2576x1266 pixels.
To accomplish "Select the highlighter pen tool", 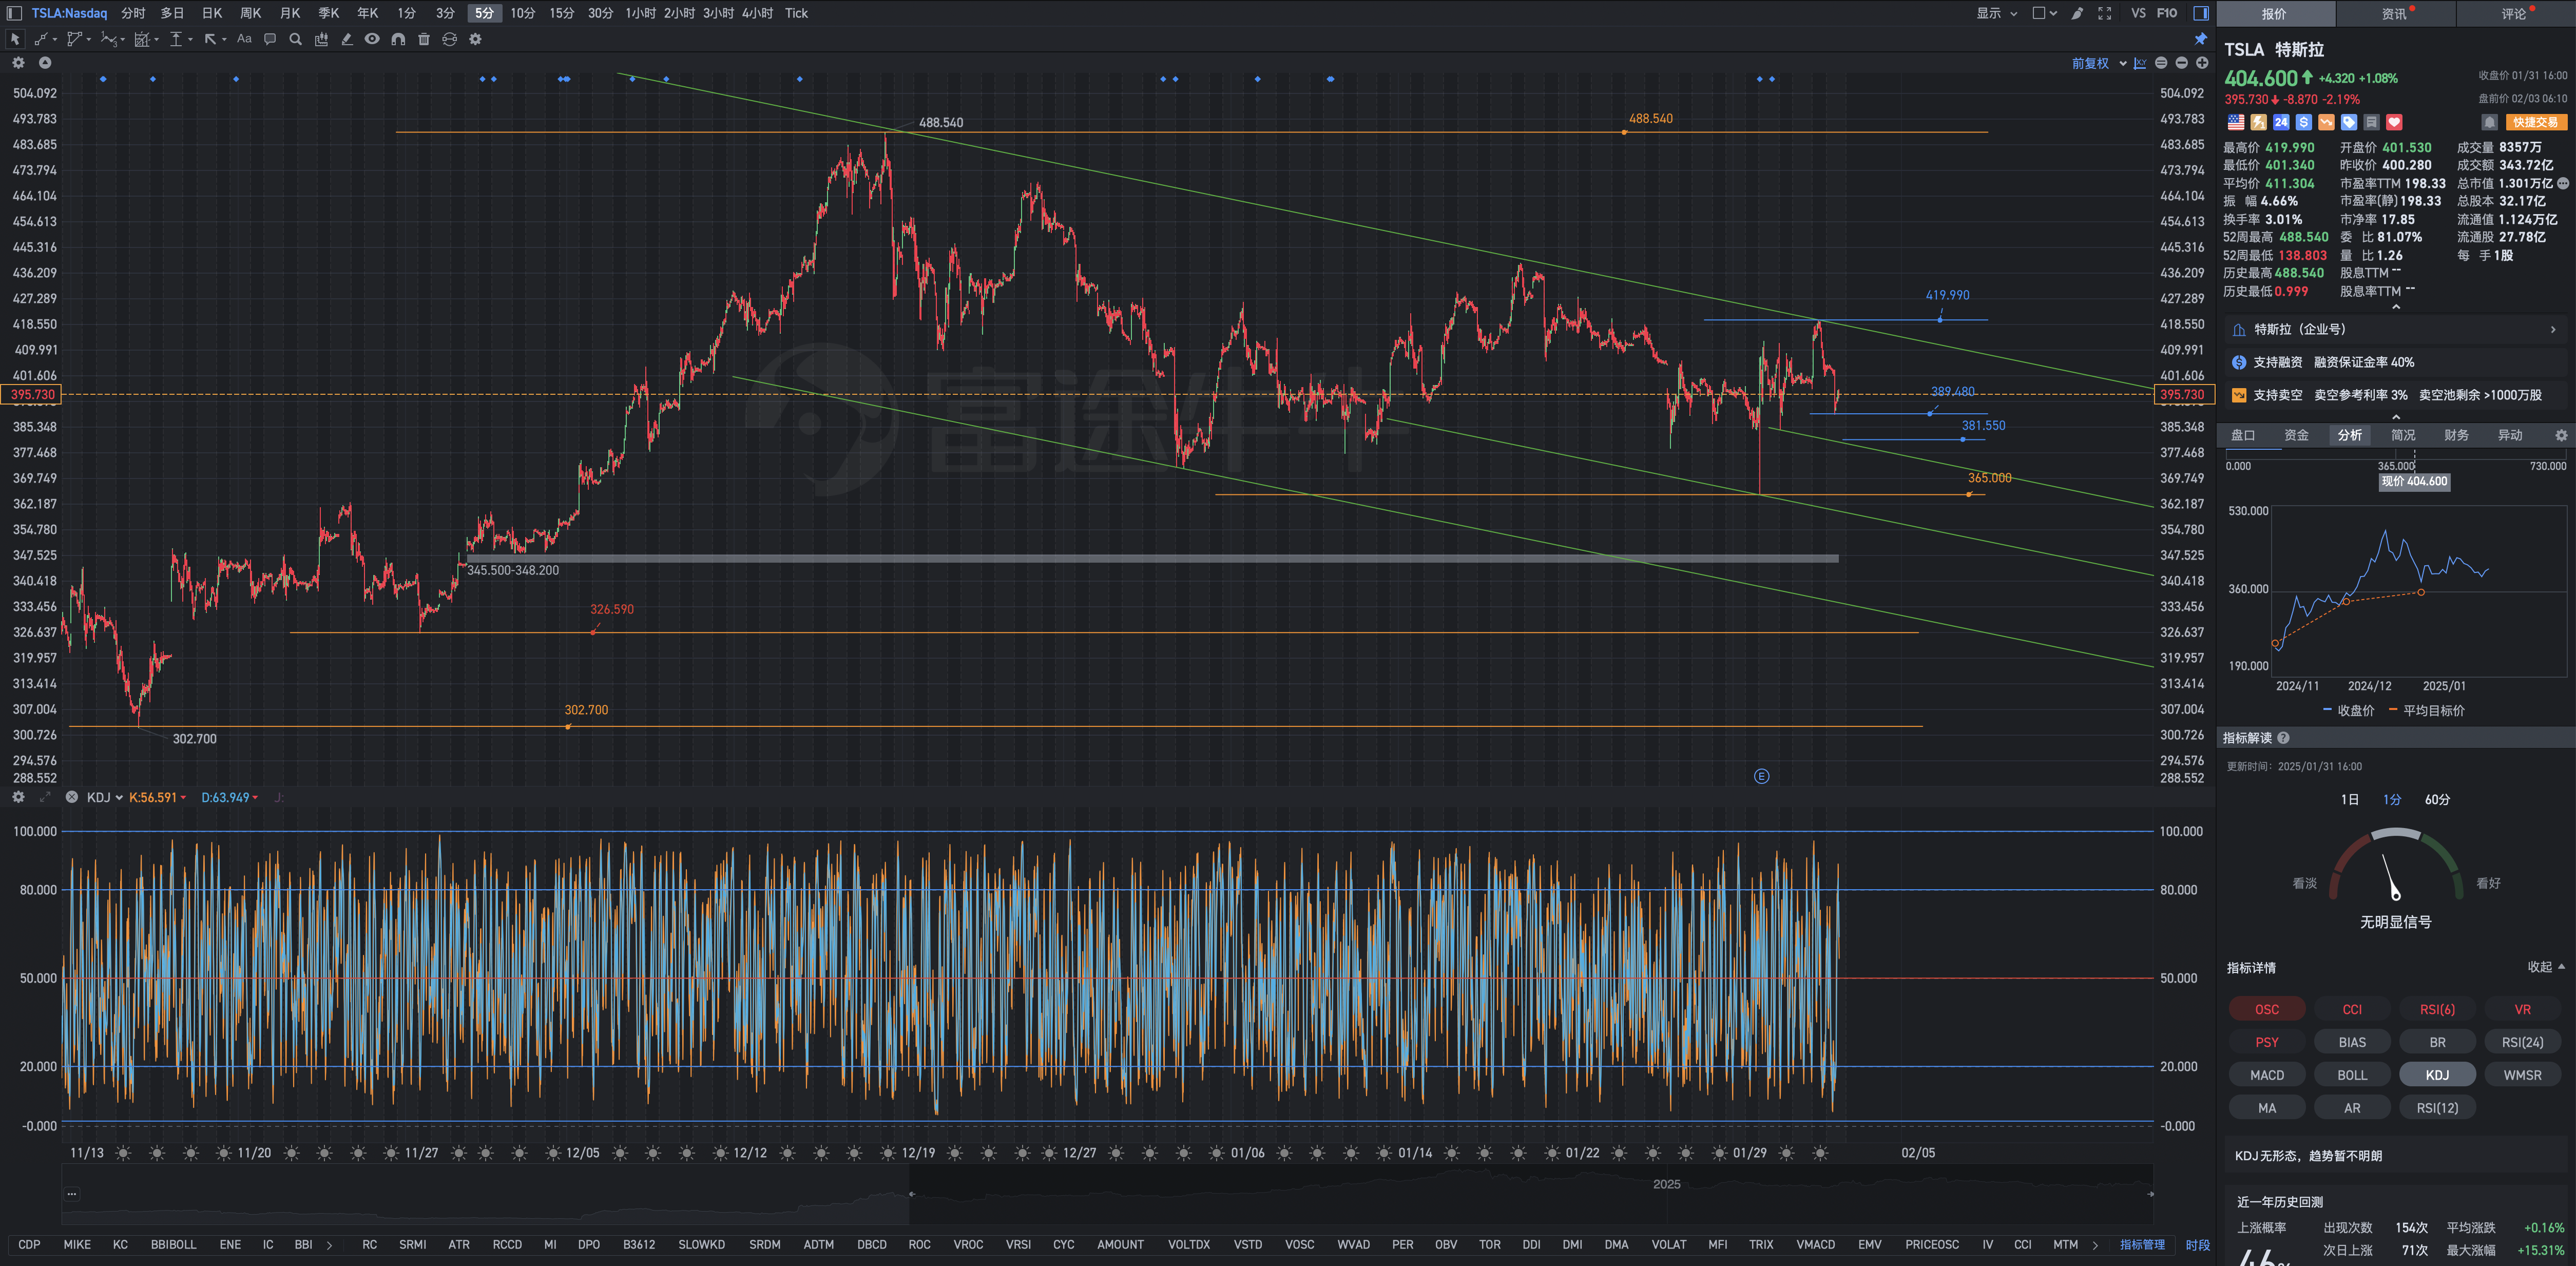I will point(347,39).
